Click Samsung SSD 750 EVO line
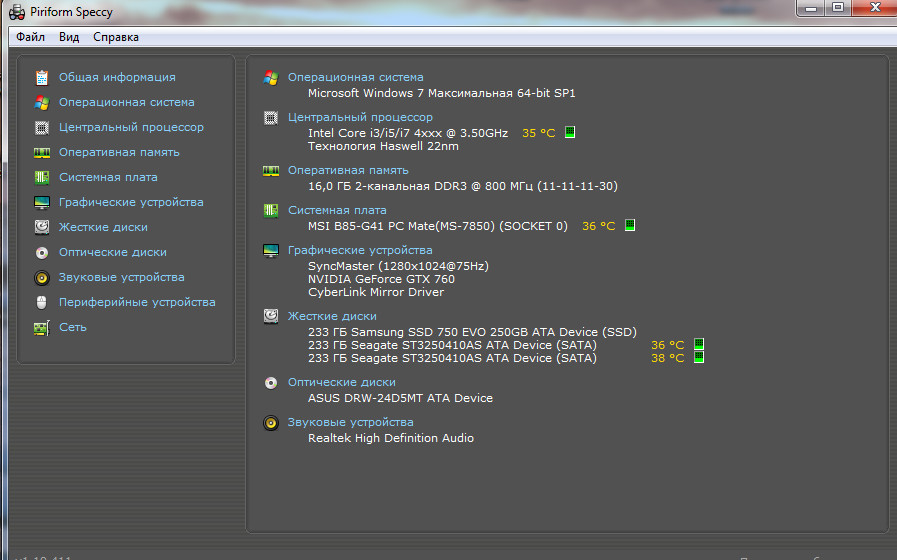Image resolution: width=897 pixels, height=560 pixels. tap(472, 332)
